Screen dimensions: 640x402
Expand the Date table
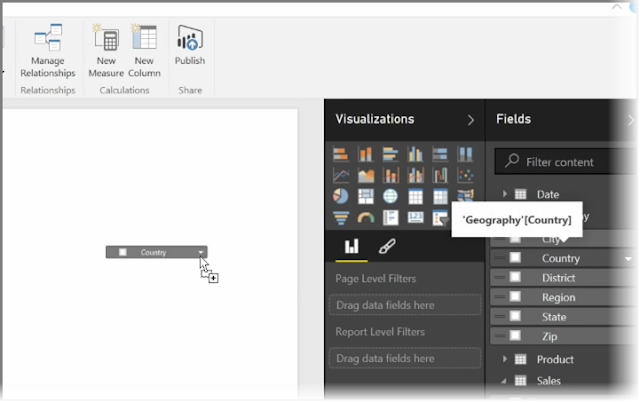point(506,194)
